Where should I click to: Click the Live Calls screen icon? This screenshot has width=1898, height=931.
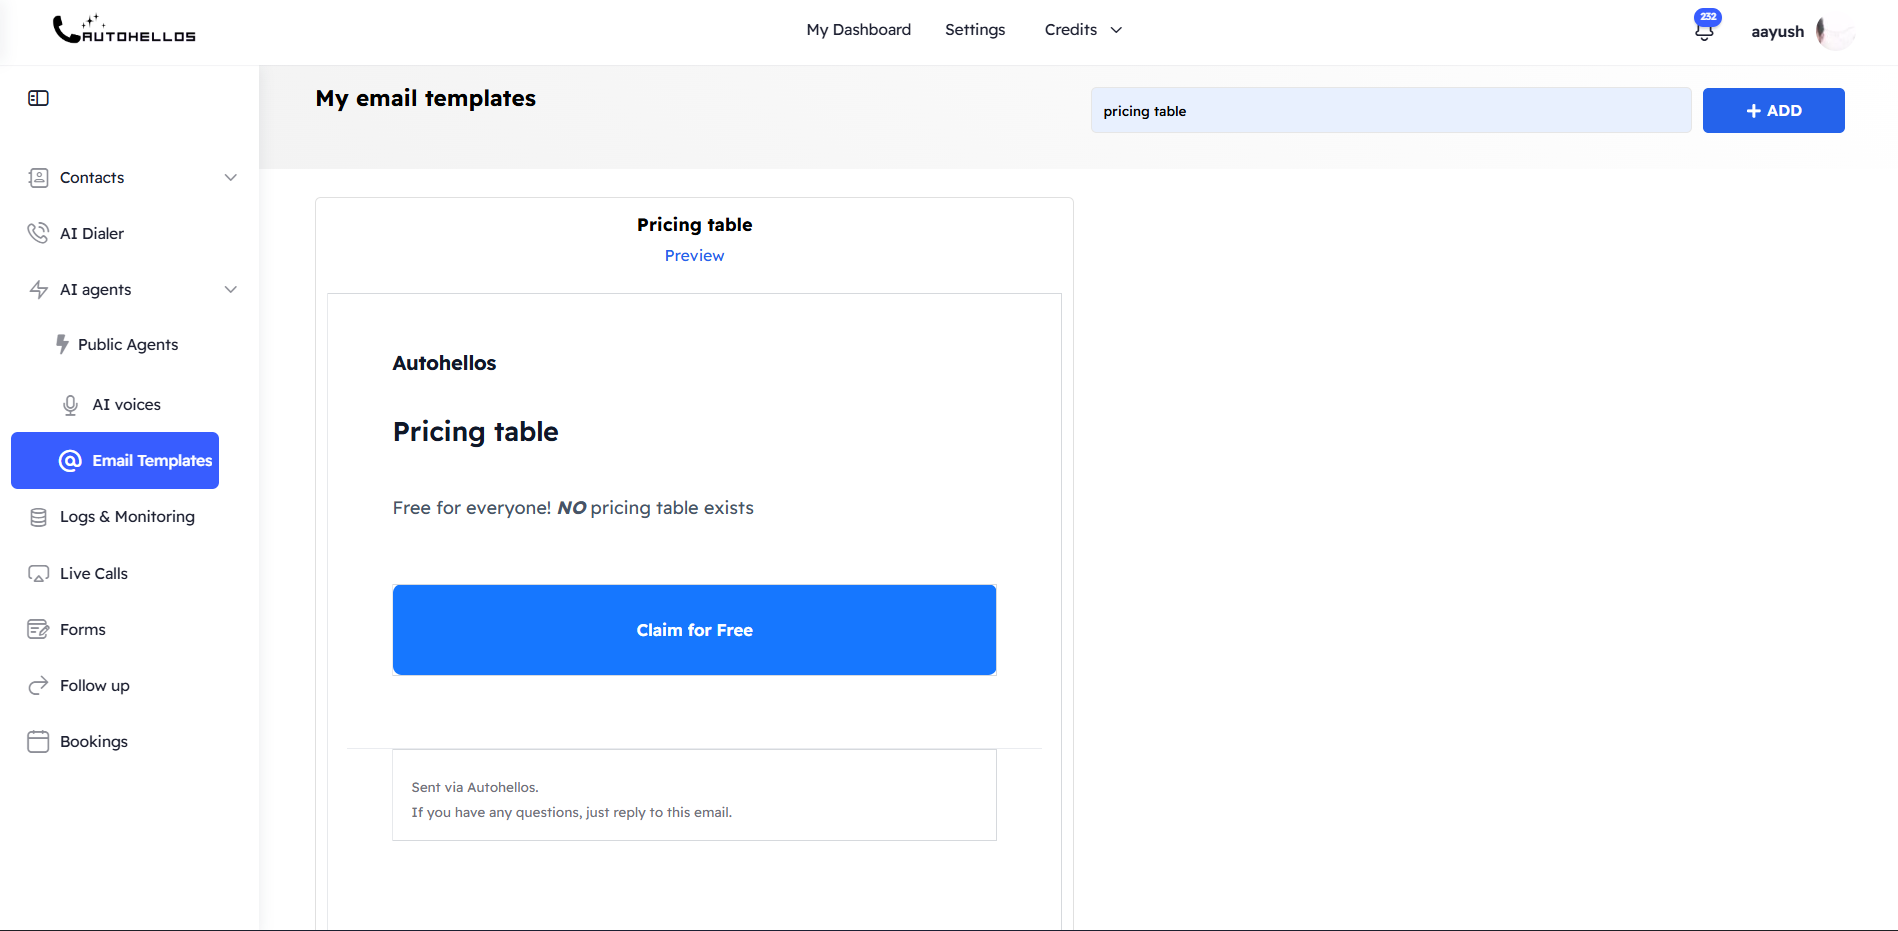coord(38,574)
